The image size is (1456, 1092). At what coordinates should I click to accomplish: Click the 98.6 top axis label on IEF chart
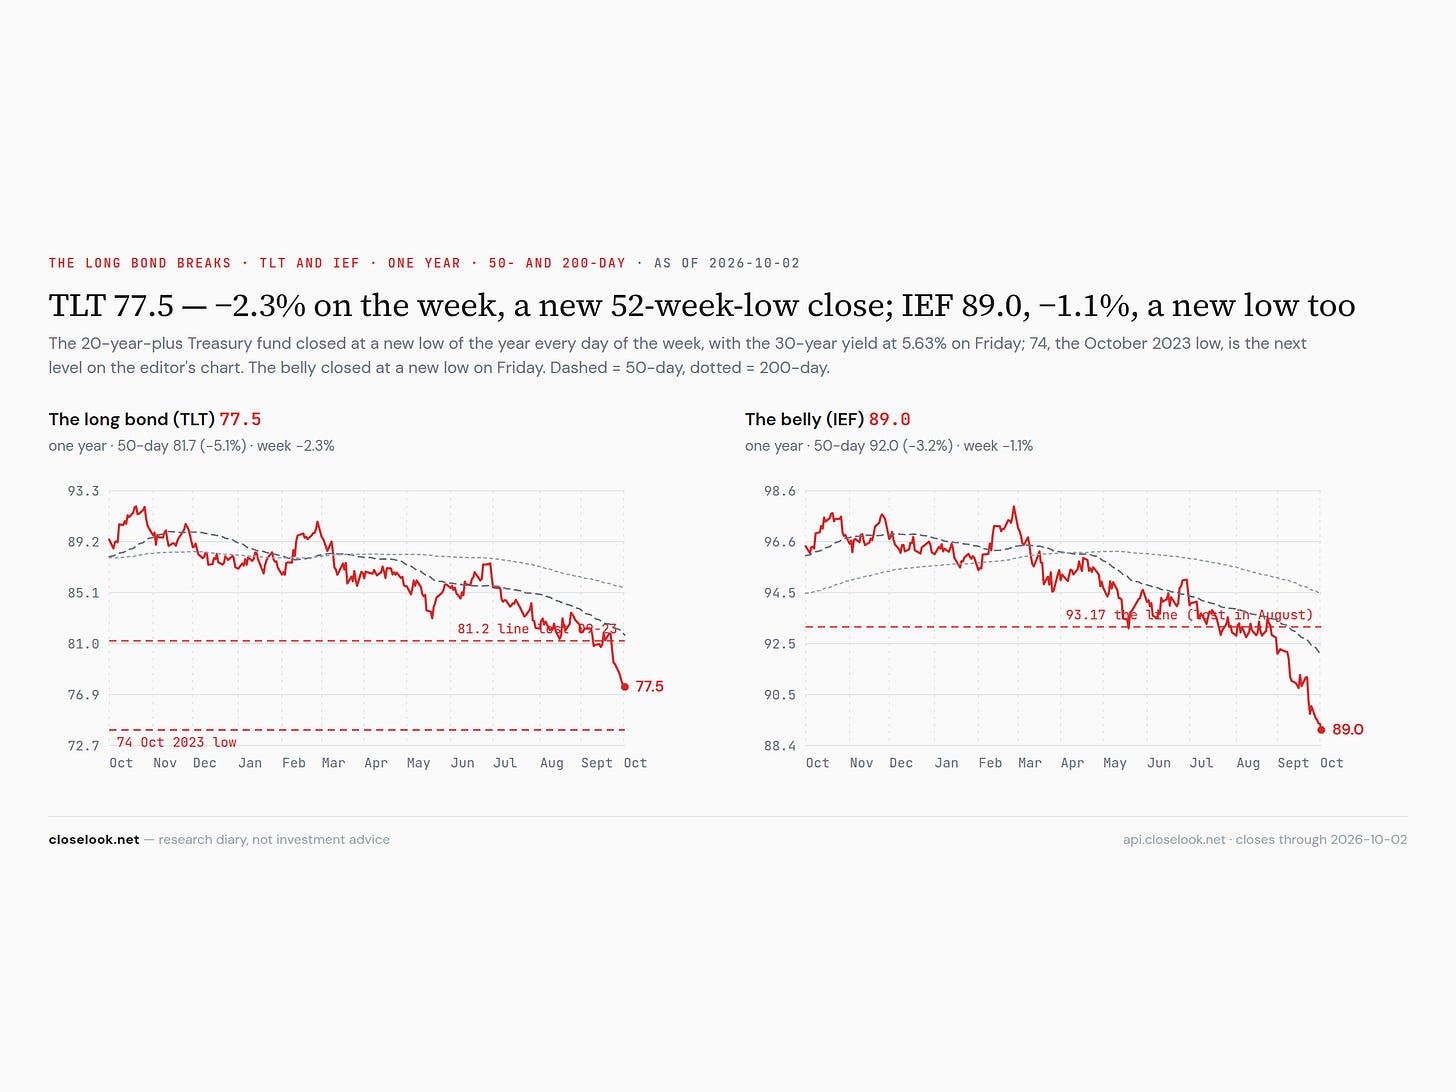(x=780, y=491)
